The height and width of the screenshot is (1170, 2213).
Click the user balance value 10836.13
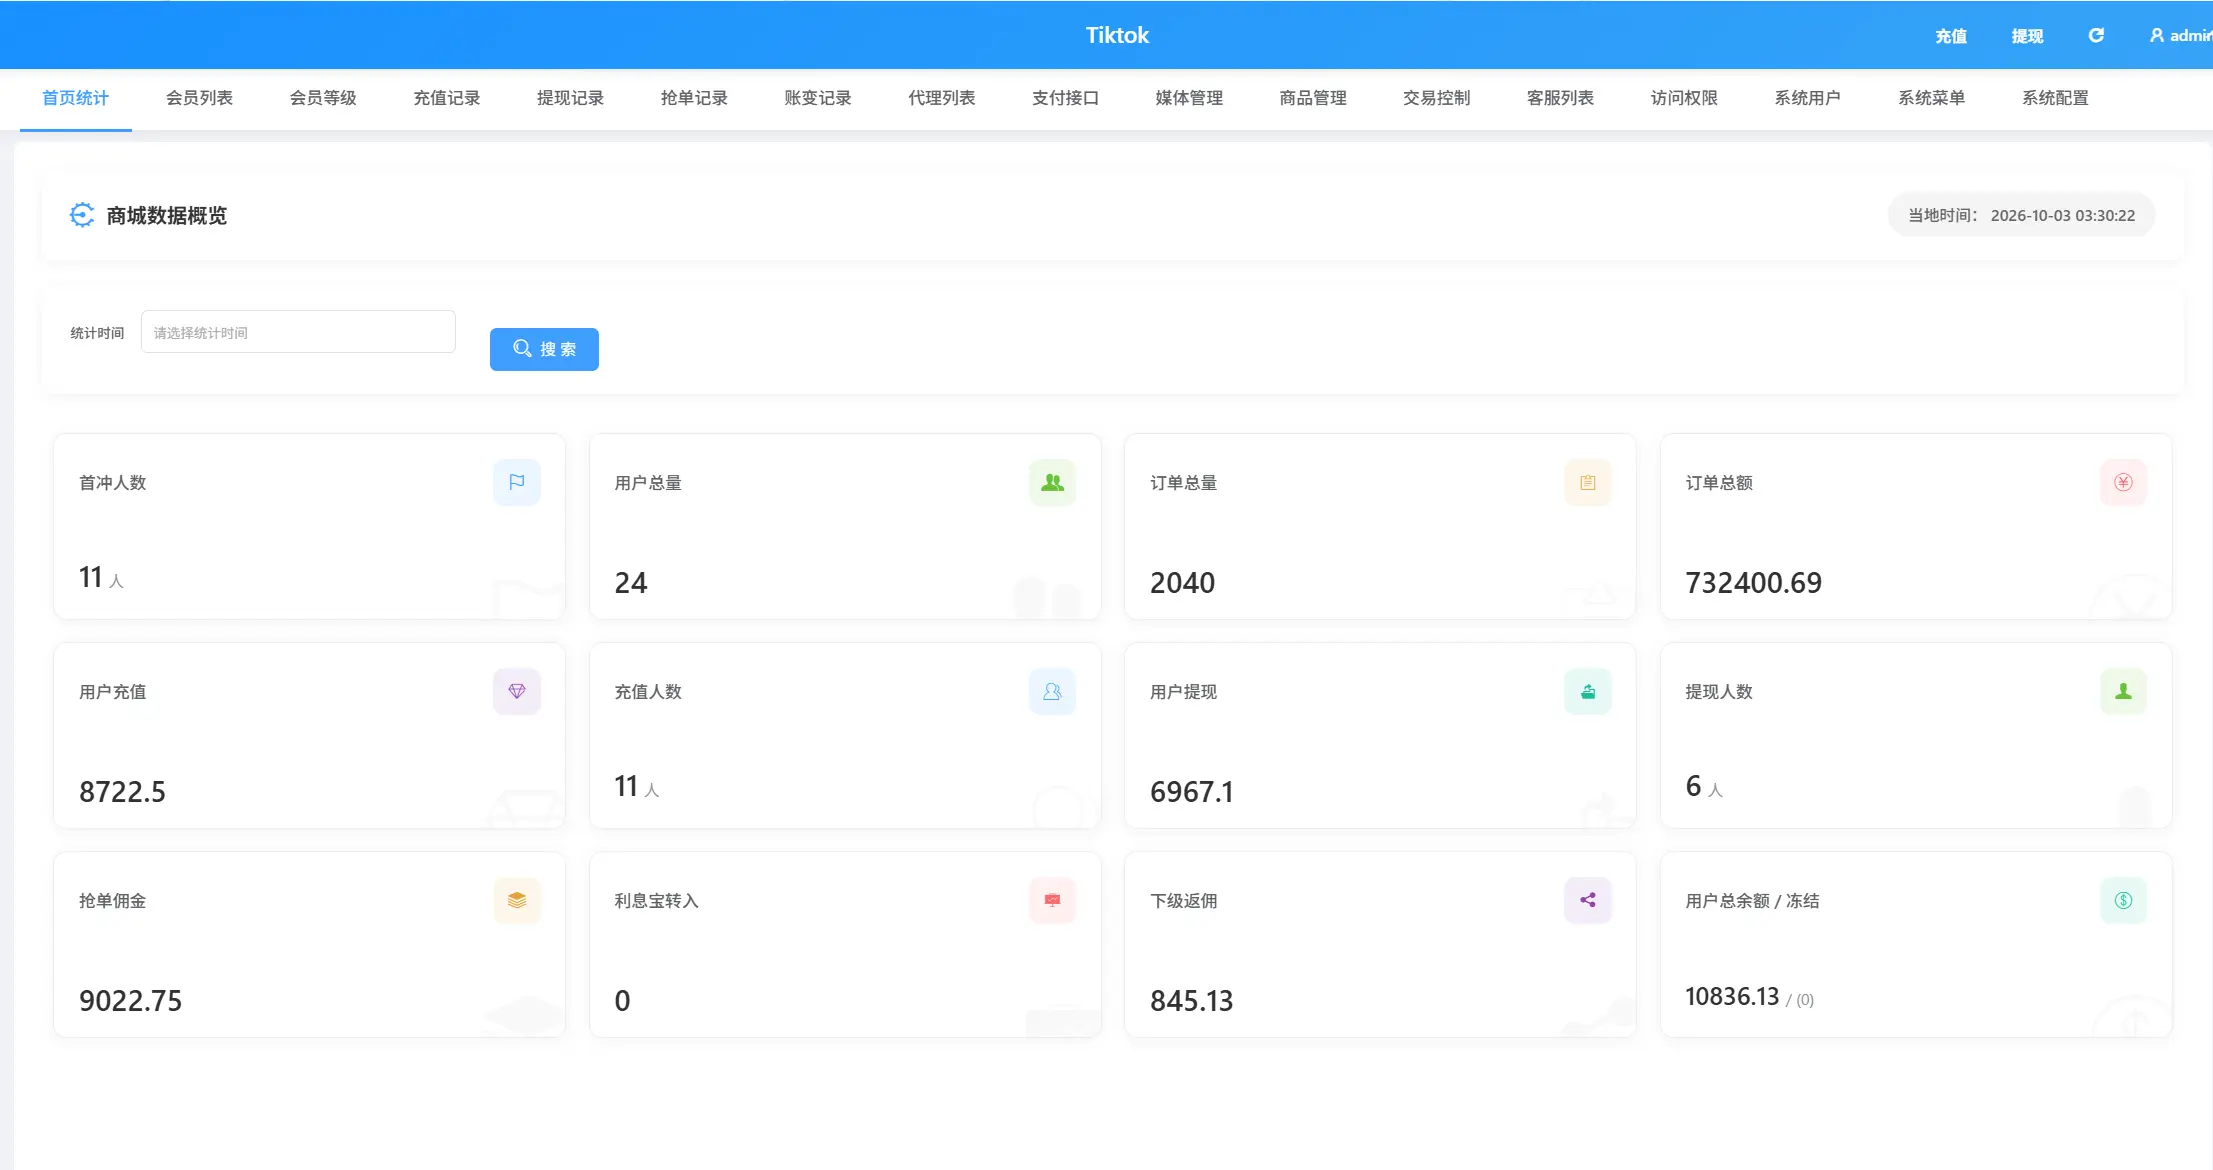(x=1732, y=996)
